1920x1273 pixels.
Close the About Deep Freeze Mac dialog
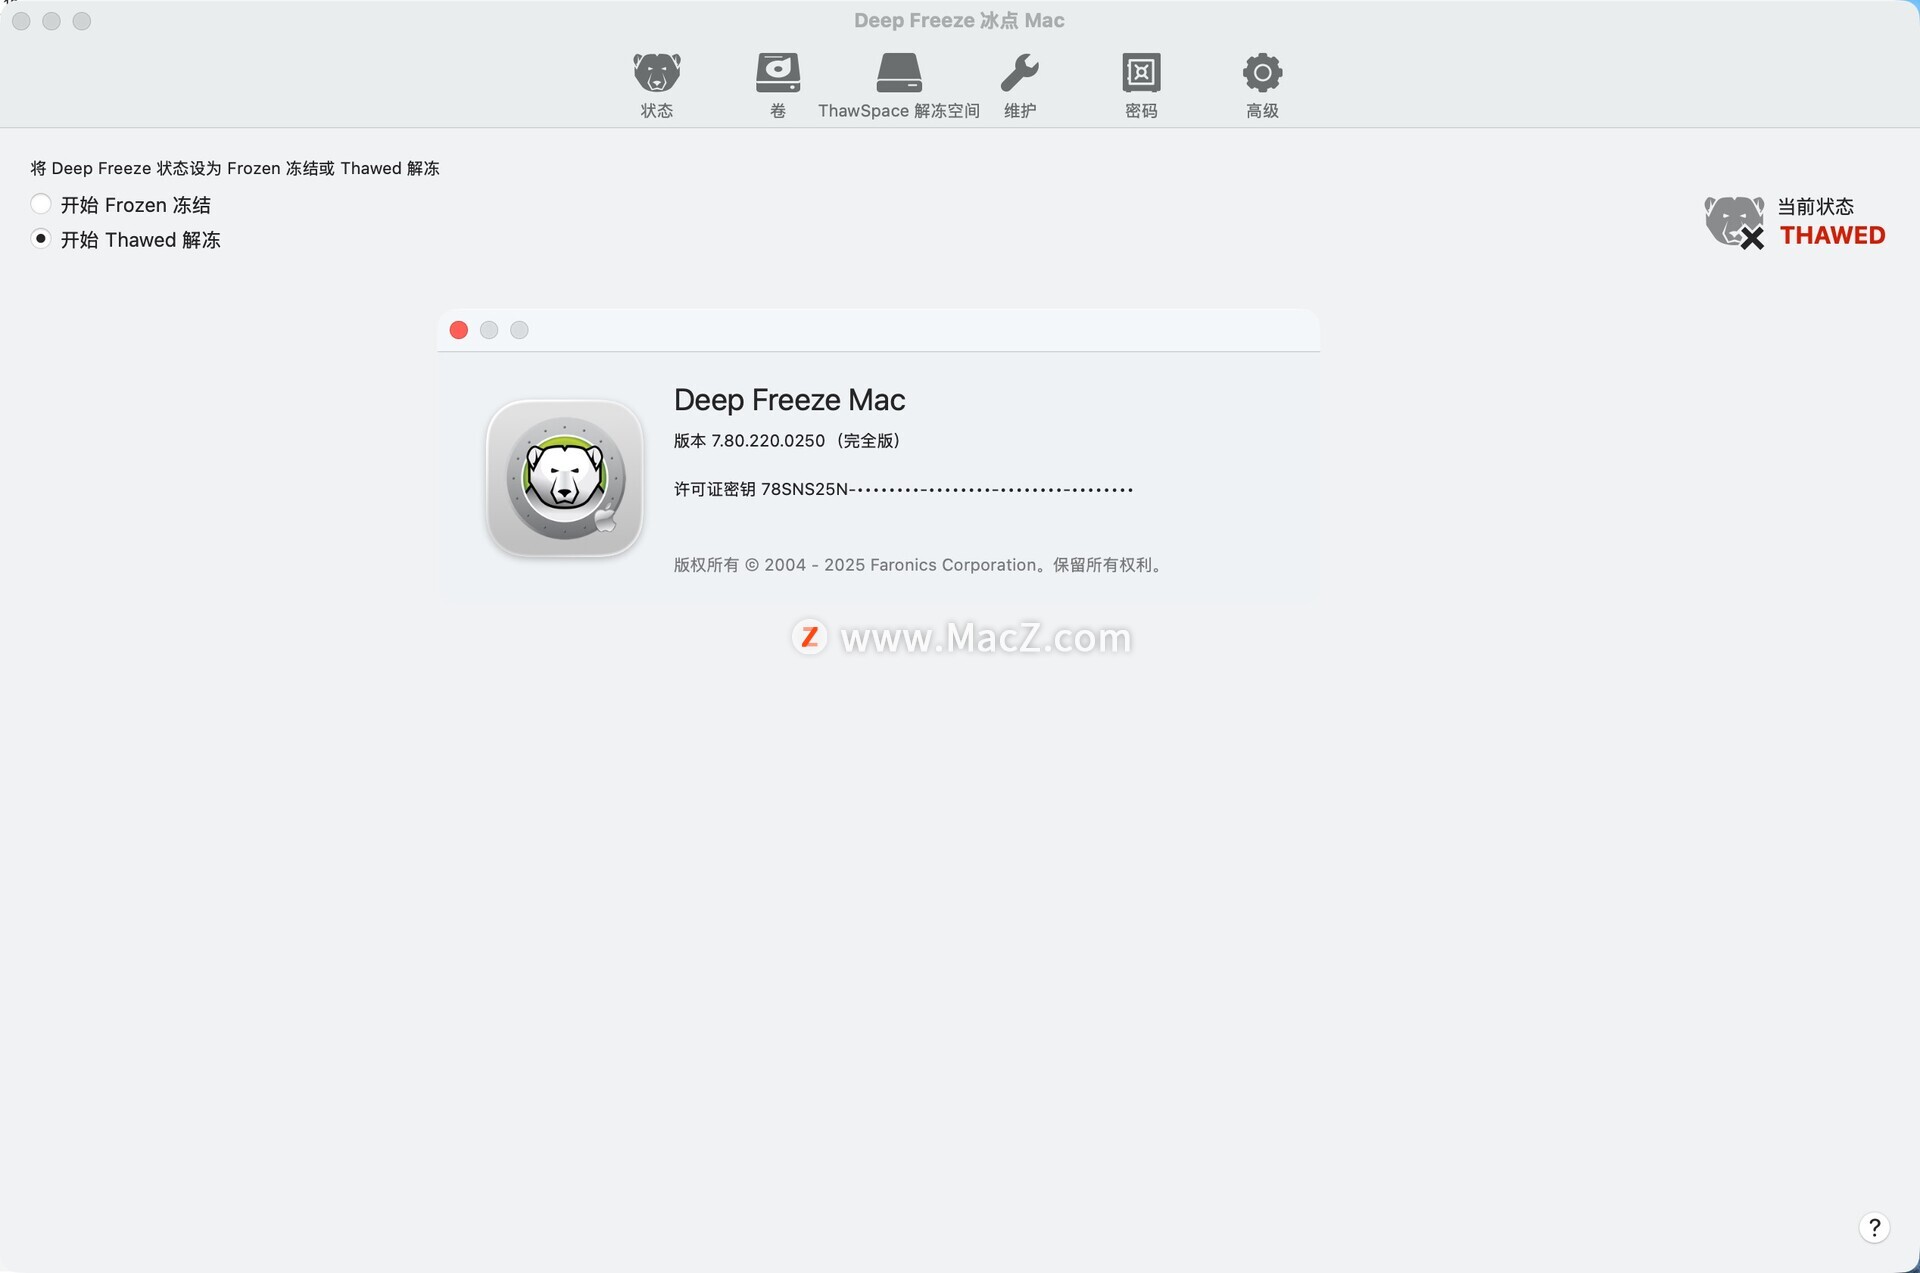coord(459,330)
